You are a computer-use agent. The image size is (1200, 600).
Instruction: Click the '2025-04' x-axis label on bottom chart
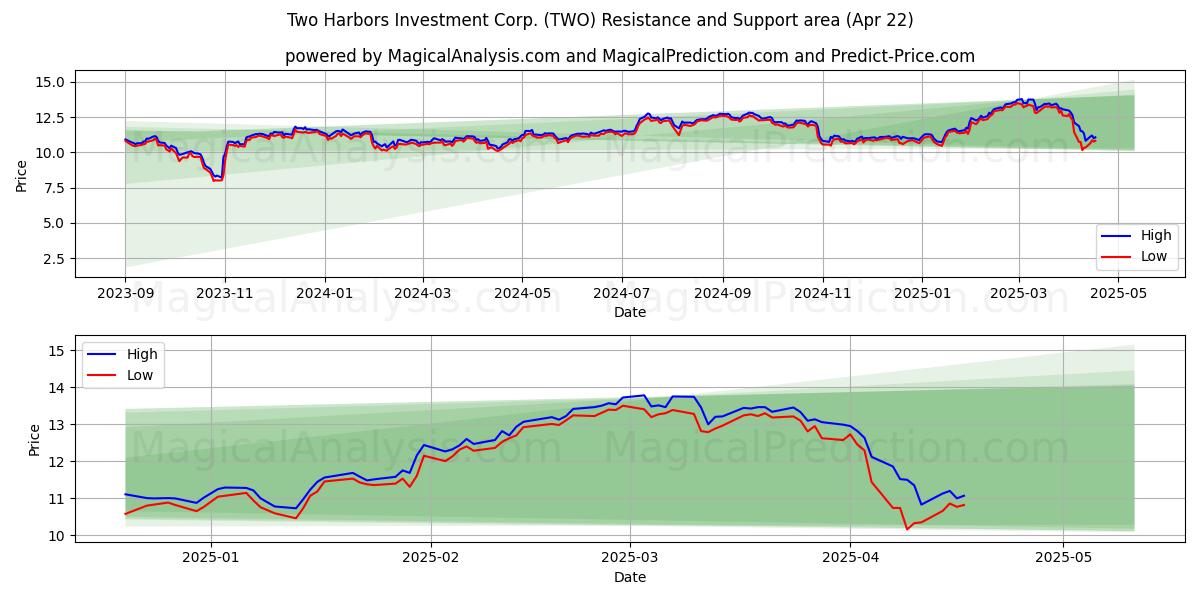point(851,559)
